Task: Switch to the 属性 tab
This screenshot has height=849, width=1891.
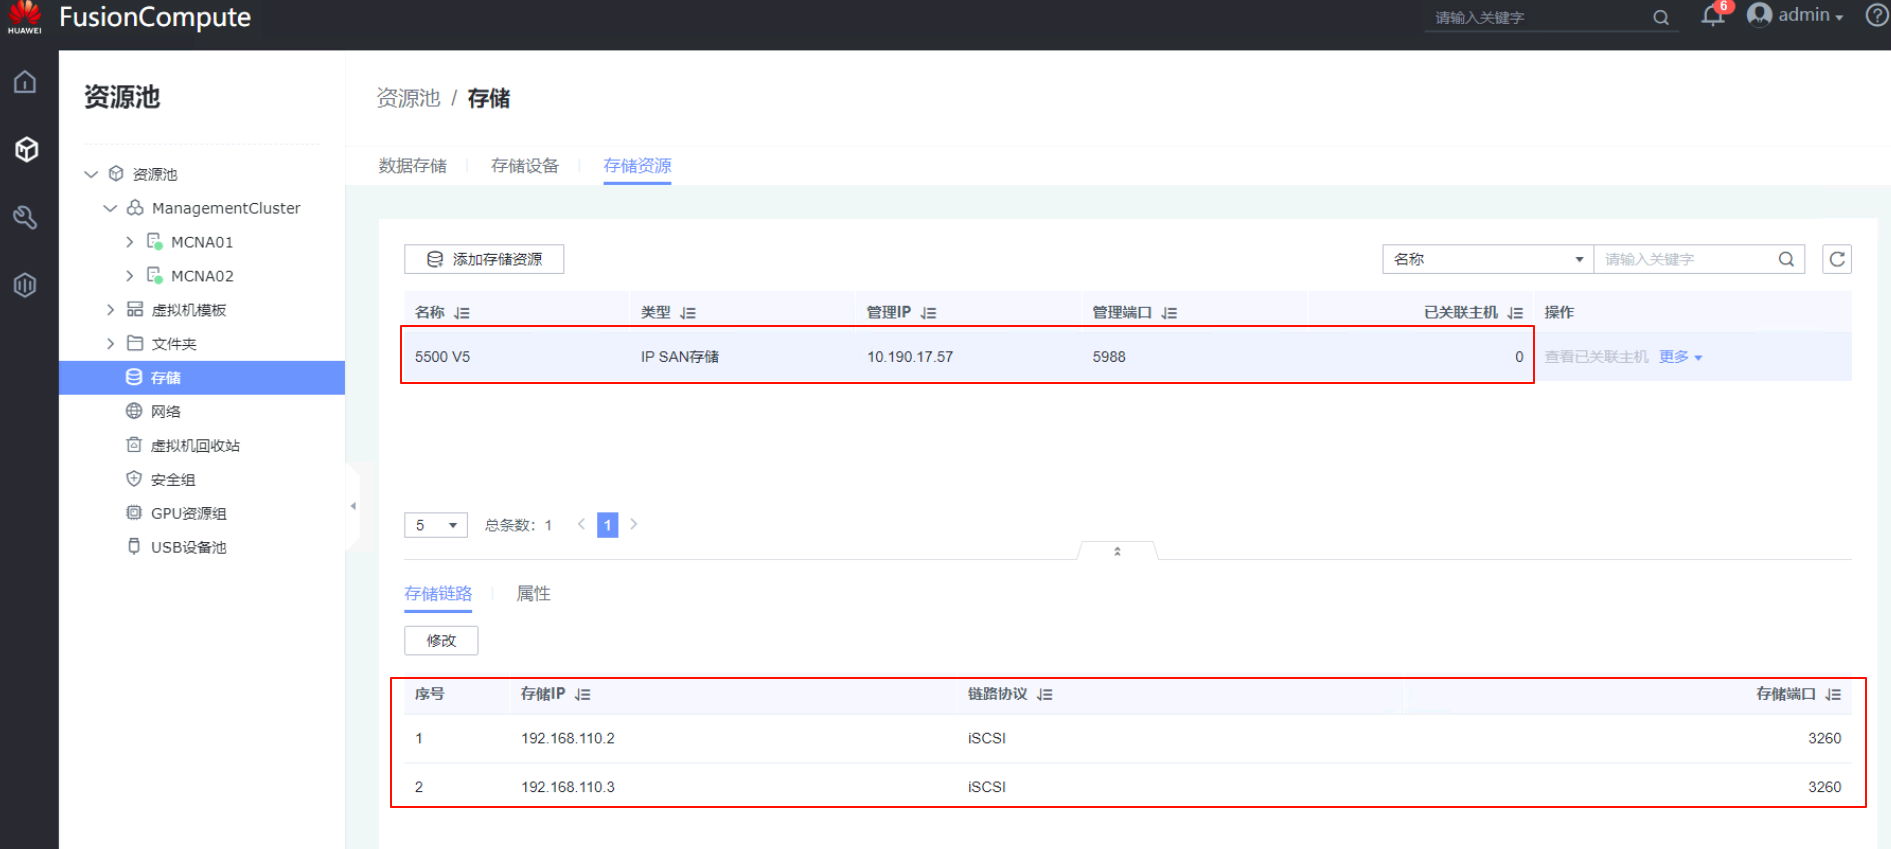Action: [533, 594]
